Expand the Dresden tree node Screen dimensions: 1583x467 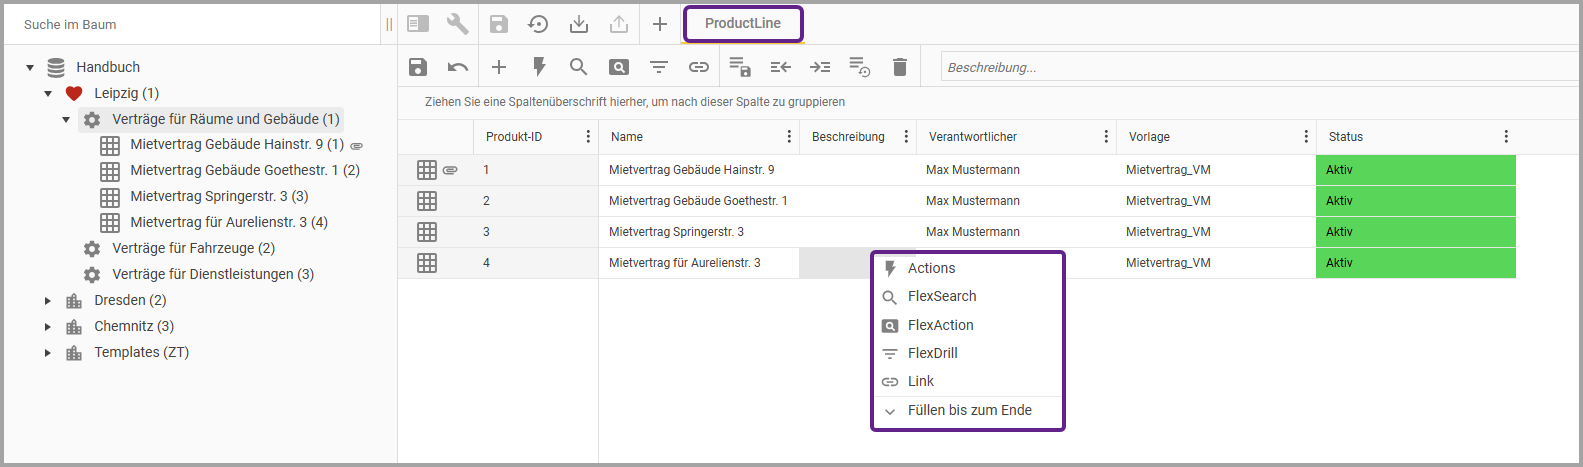coord(48,300)
